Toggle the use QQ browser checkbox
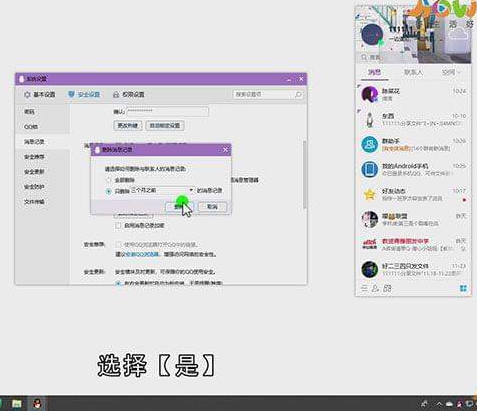Image resolution: width=477 pixels, height=411 pixels. coord(118,245)
